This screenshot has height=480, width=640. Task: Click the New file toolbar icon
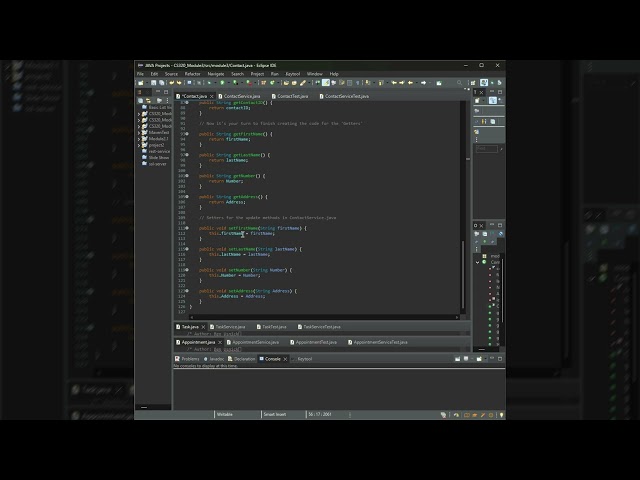coord(141,82)
